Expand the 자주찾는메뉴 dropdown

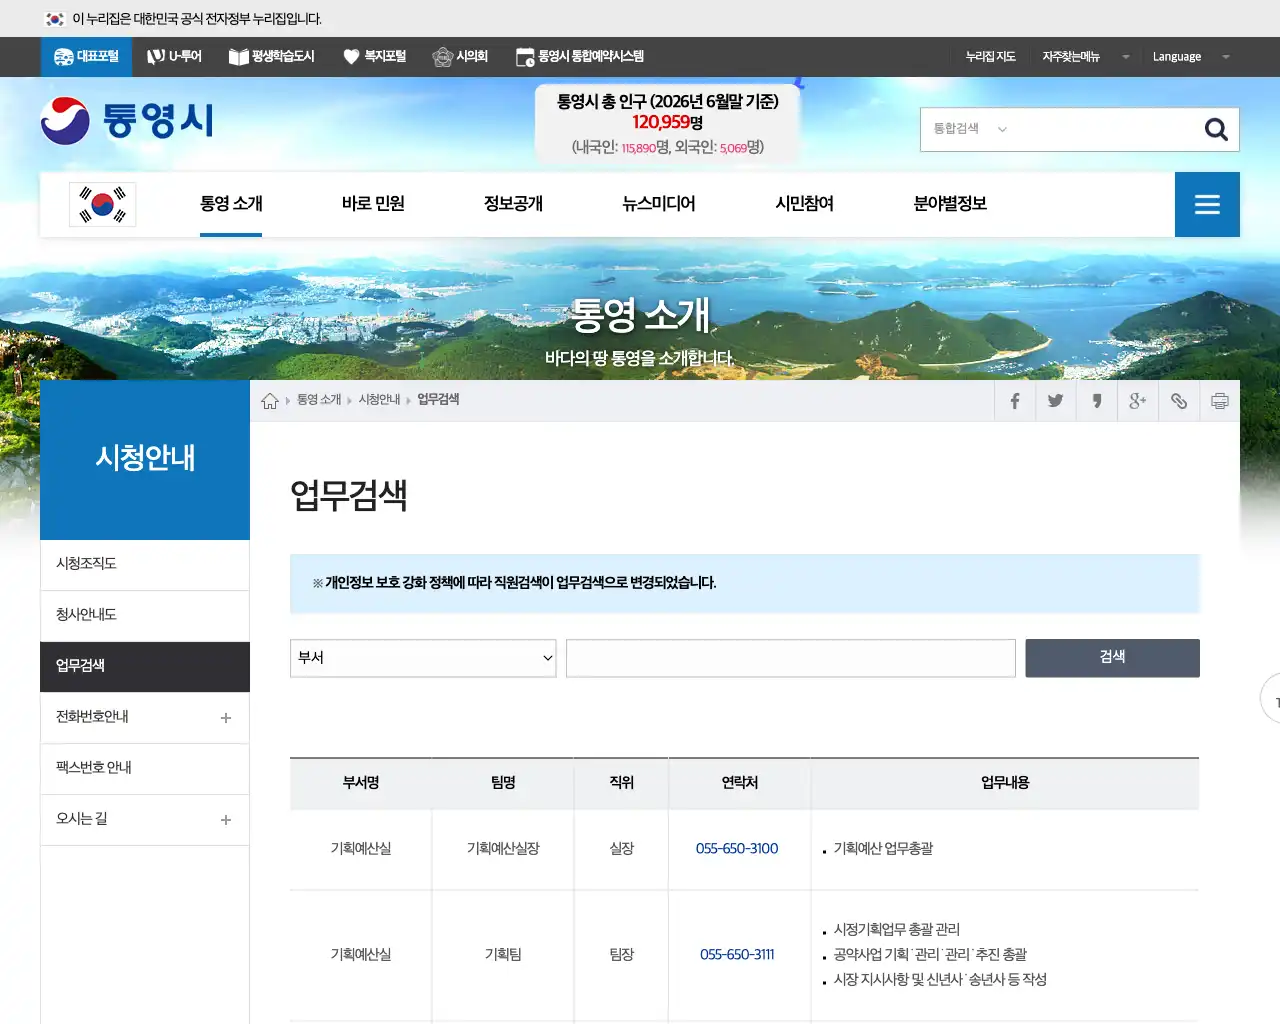point(1085,57)
